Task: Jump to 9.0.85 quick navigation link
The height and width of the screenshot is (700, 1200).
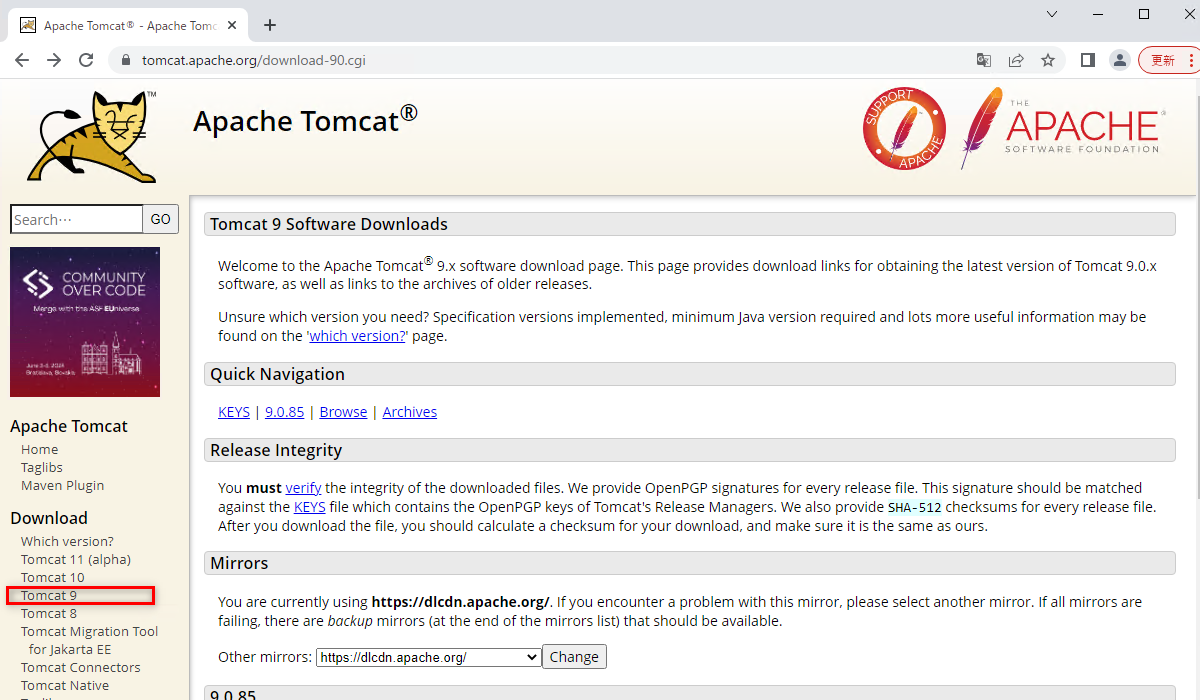Action: point(285,412)
